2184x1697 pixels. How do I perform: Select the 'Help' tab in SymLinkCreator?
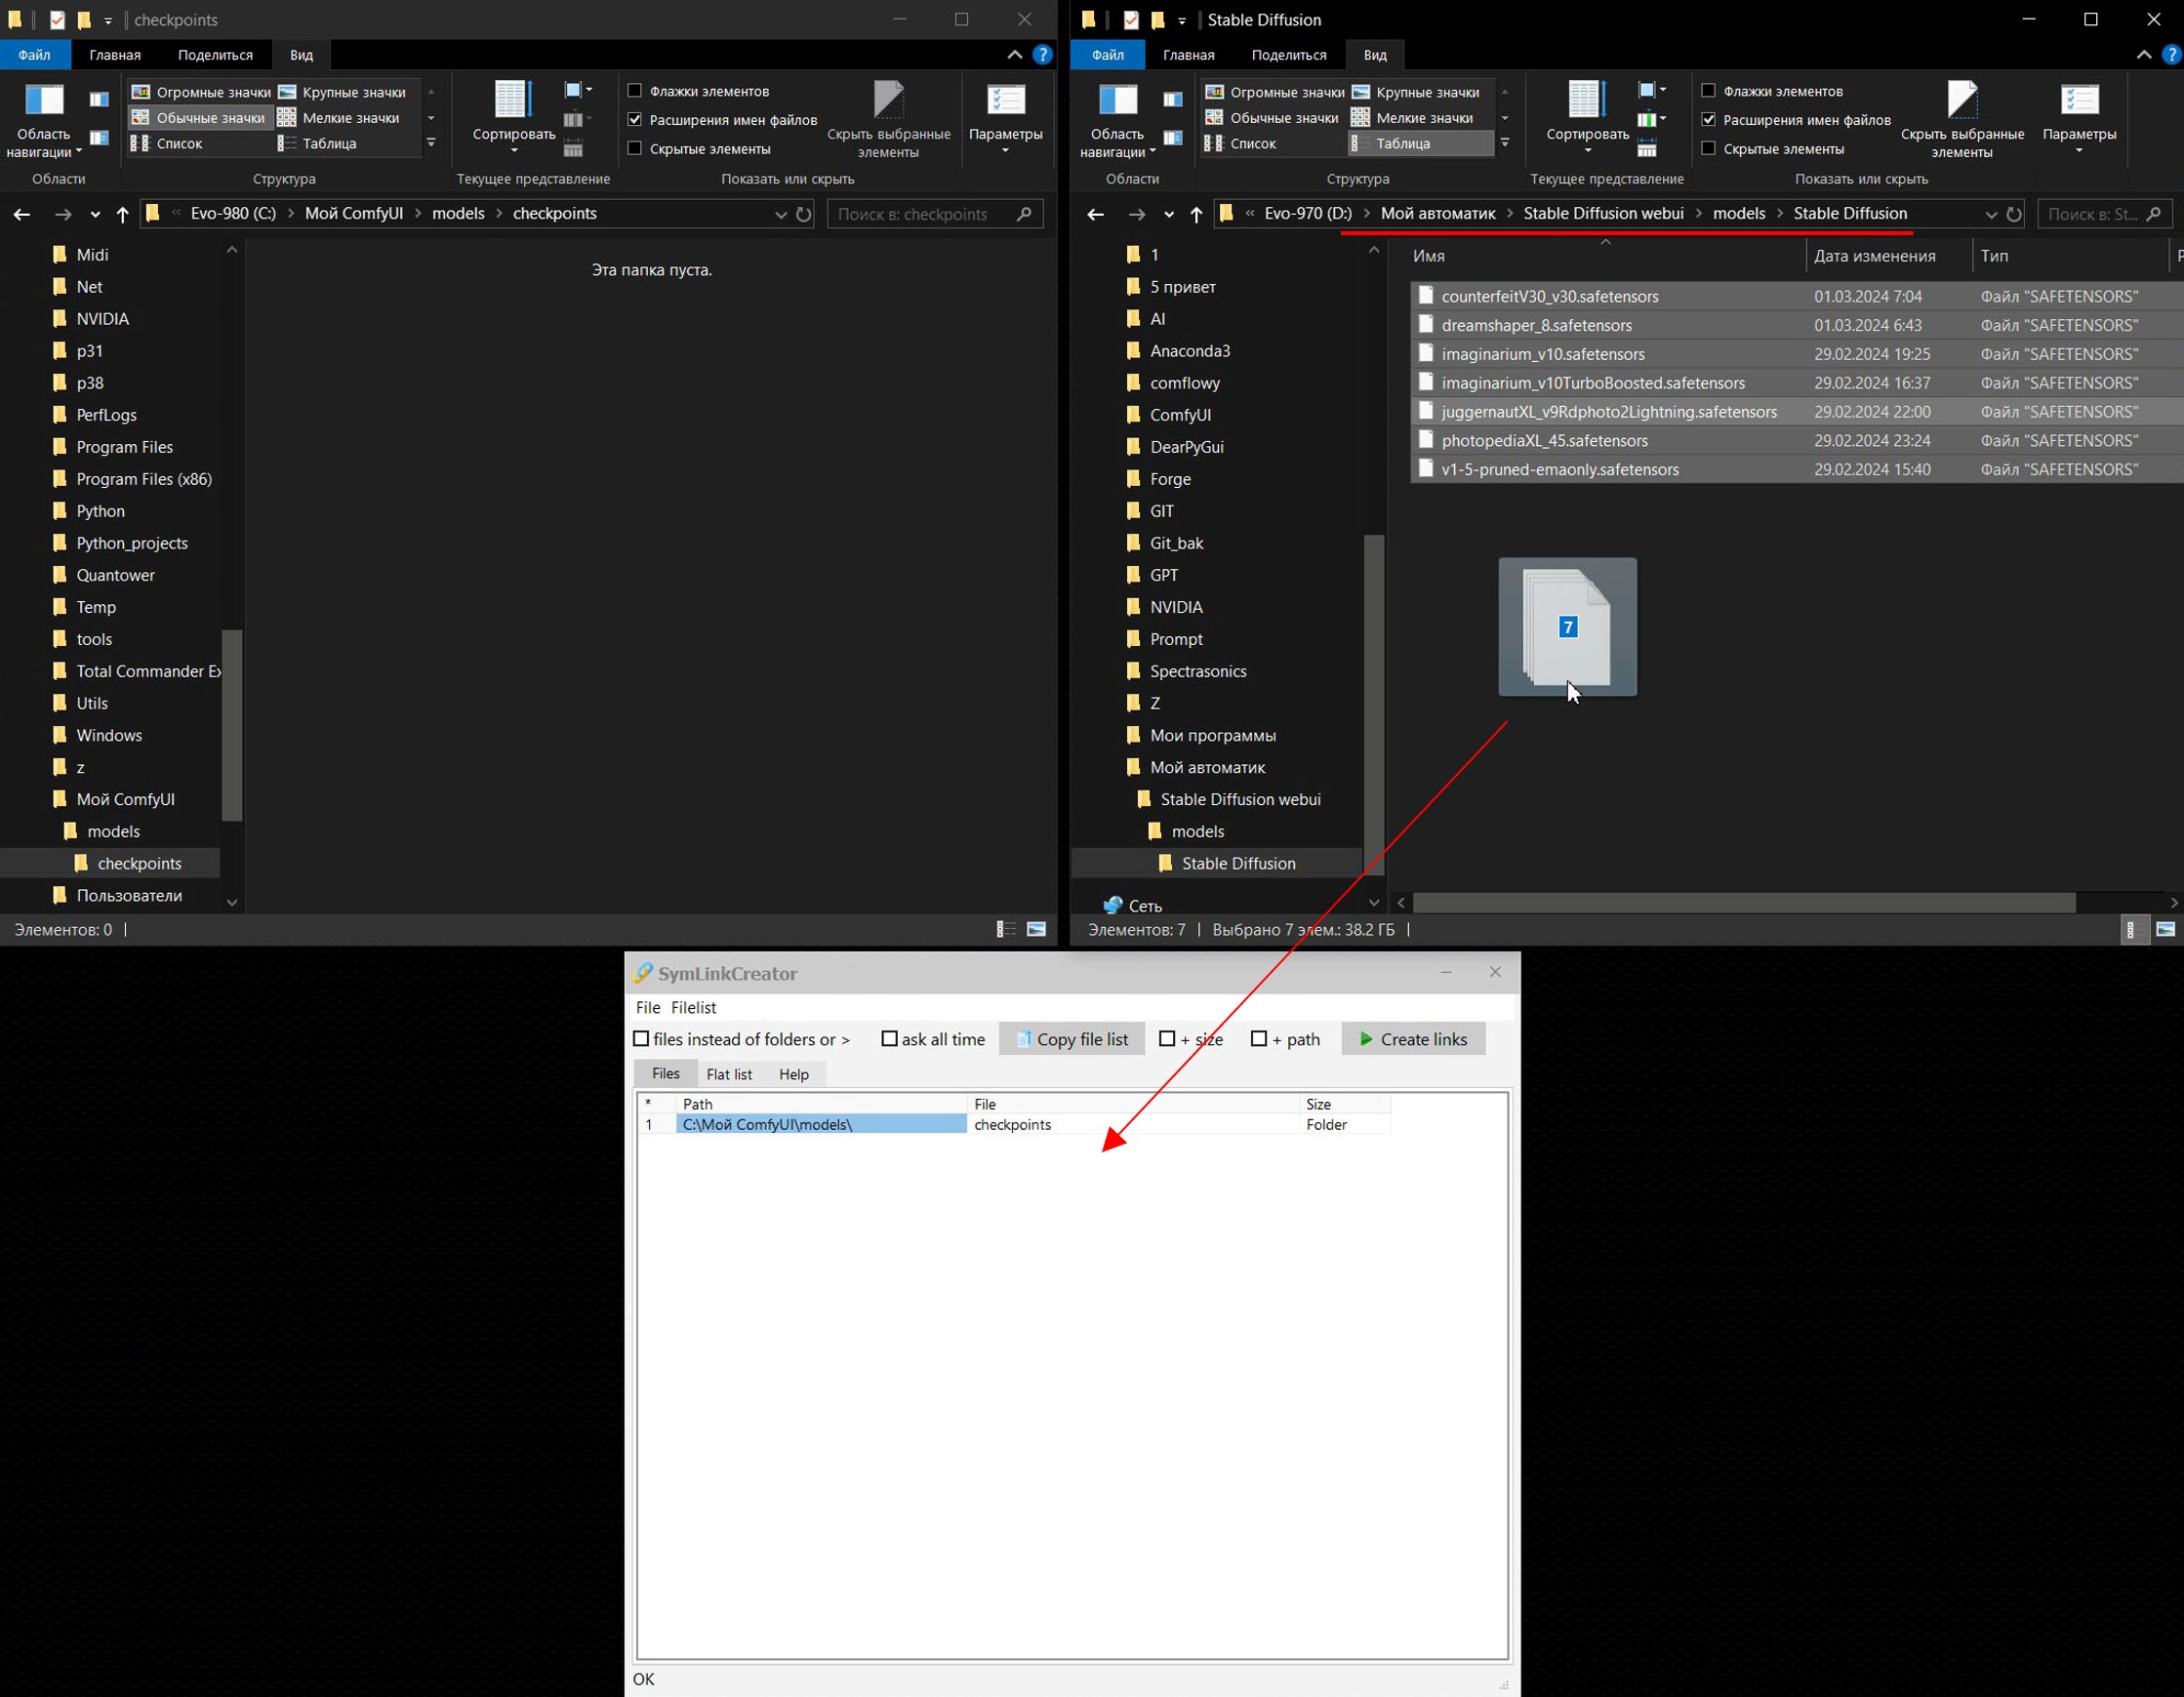coord(792,1072)
